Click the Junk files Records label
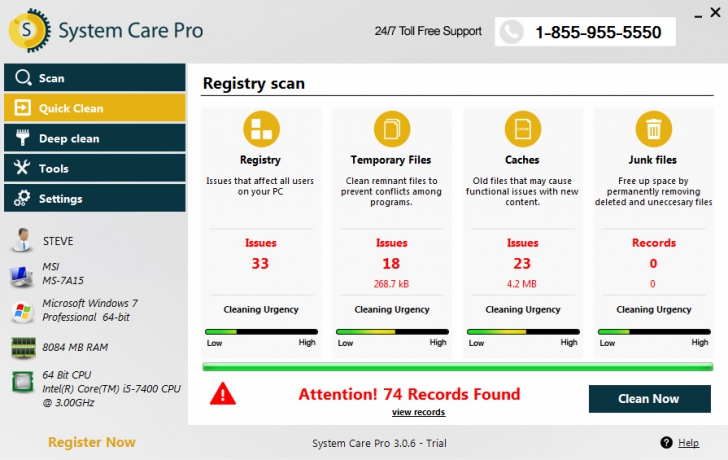This screenshot has width=728, height=460. 654,243
